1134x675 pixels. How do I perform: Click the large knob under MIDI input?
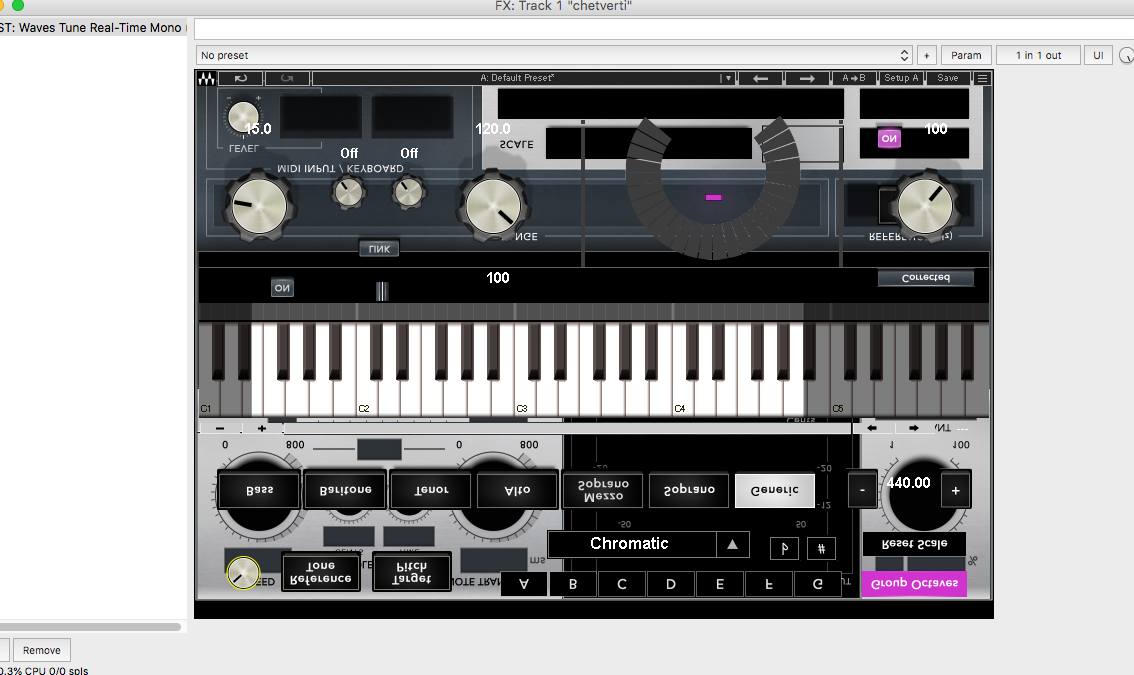[x=258, y=205]
